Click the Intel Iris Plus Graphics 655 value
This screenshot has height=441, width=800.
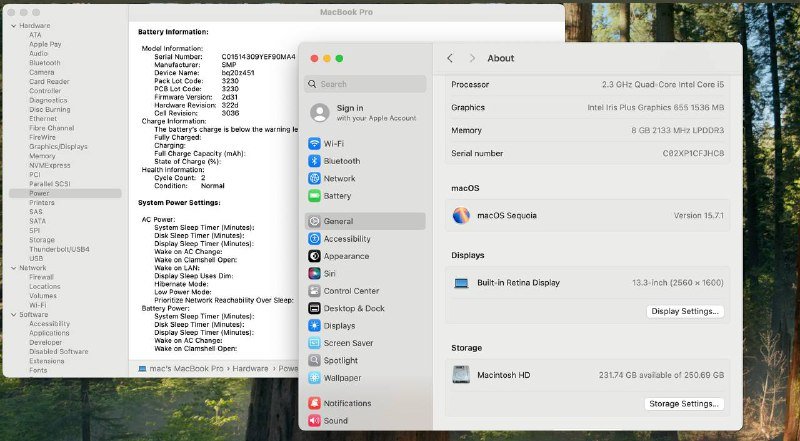pyautogui.click(x=656, y=107)
